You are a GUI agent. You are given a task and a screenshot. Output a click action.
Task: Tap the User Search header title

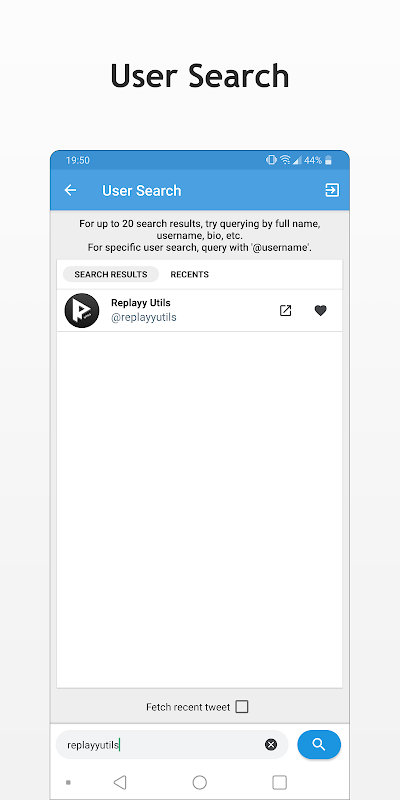(x=142, y=190)
